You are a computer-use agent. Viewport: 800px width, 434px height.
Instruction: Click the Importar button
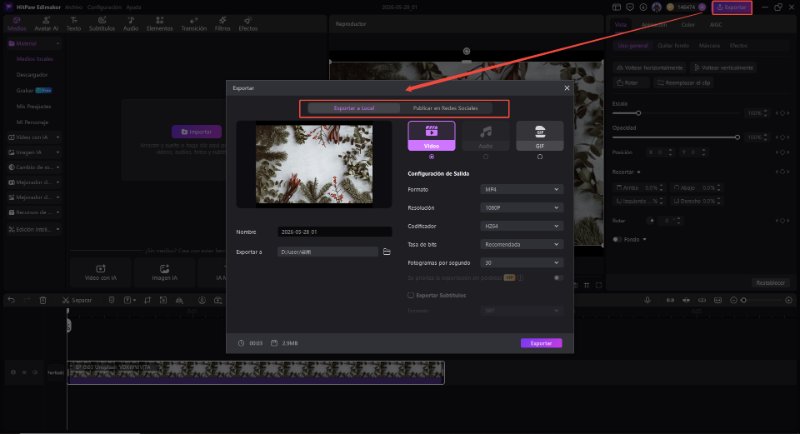(x=196, y=132)
